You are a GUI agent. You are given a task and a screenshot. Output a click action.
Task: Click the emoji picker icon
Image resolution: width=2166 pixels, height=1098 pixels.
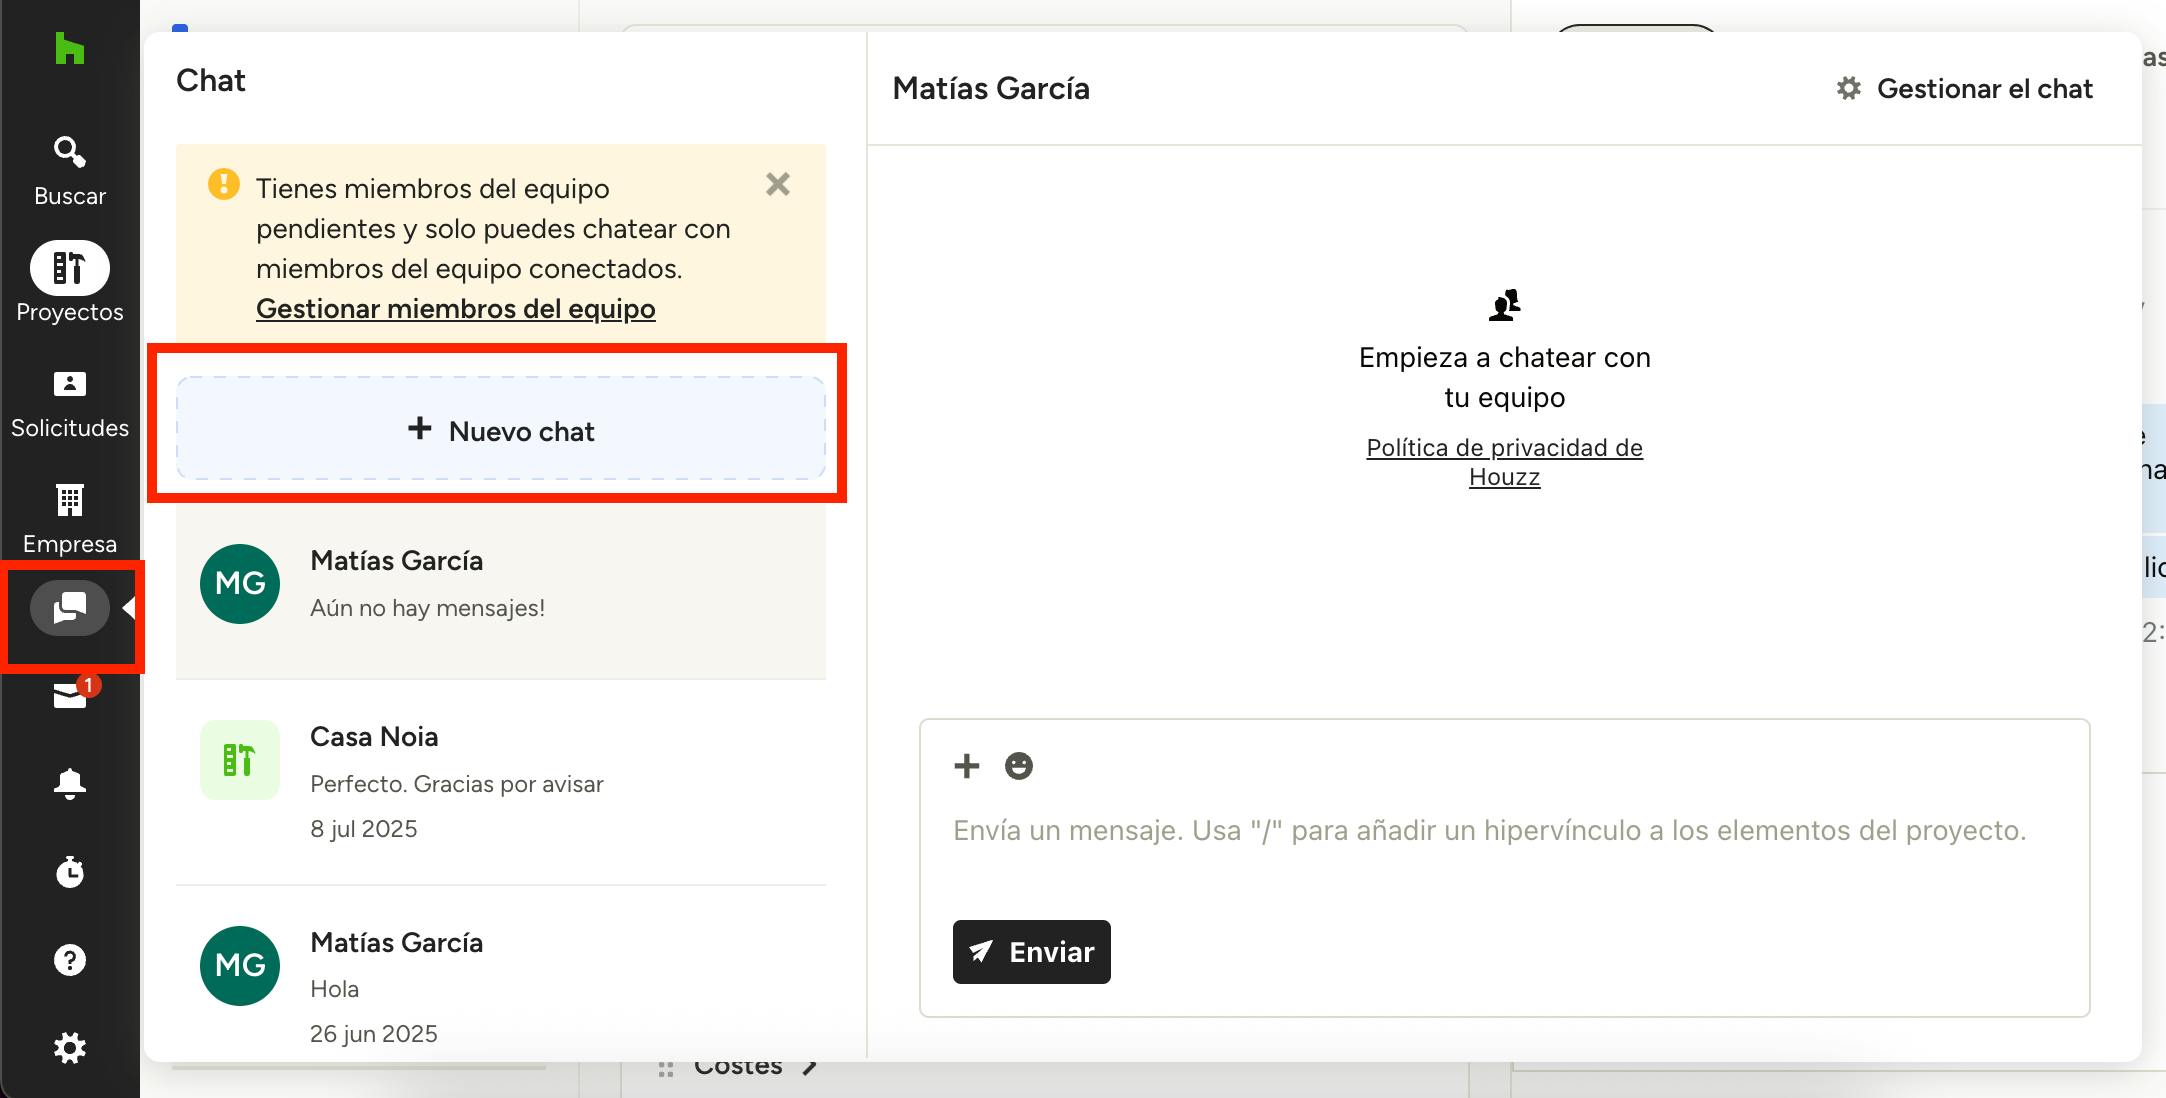(x=1019, y=766)
